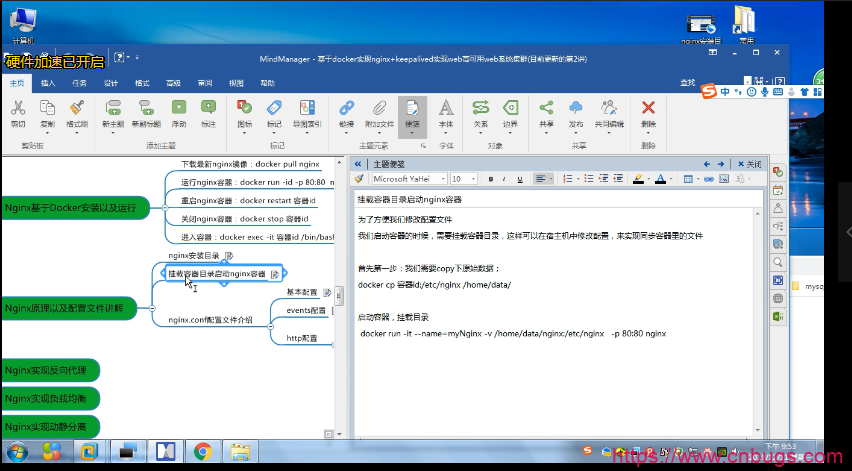Collapse the Nginx原理以及配置文件讲解 branch
852x471 pixels.
(x=152, y=308)
